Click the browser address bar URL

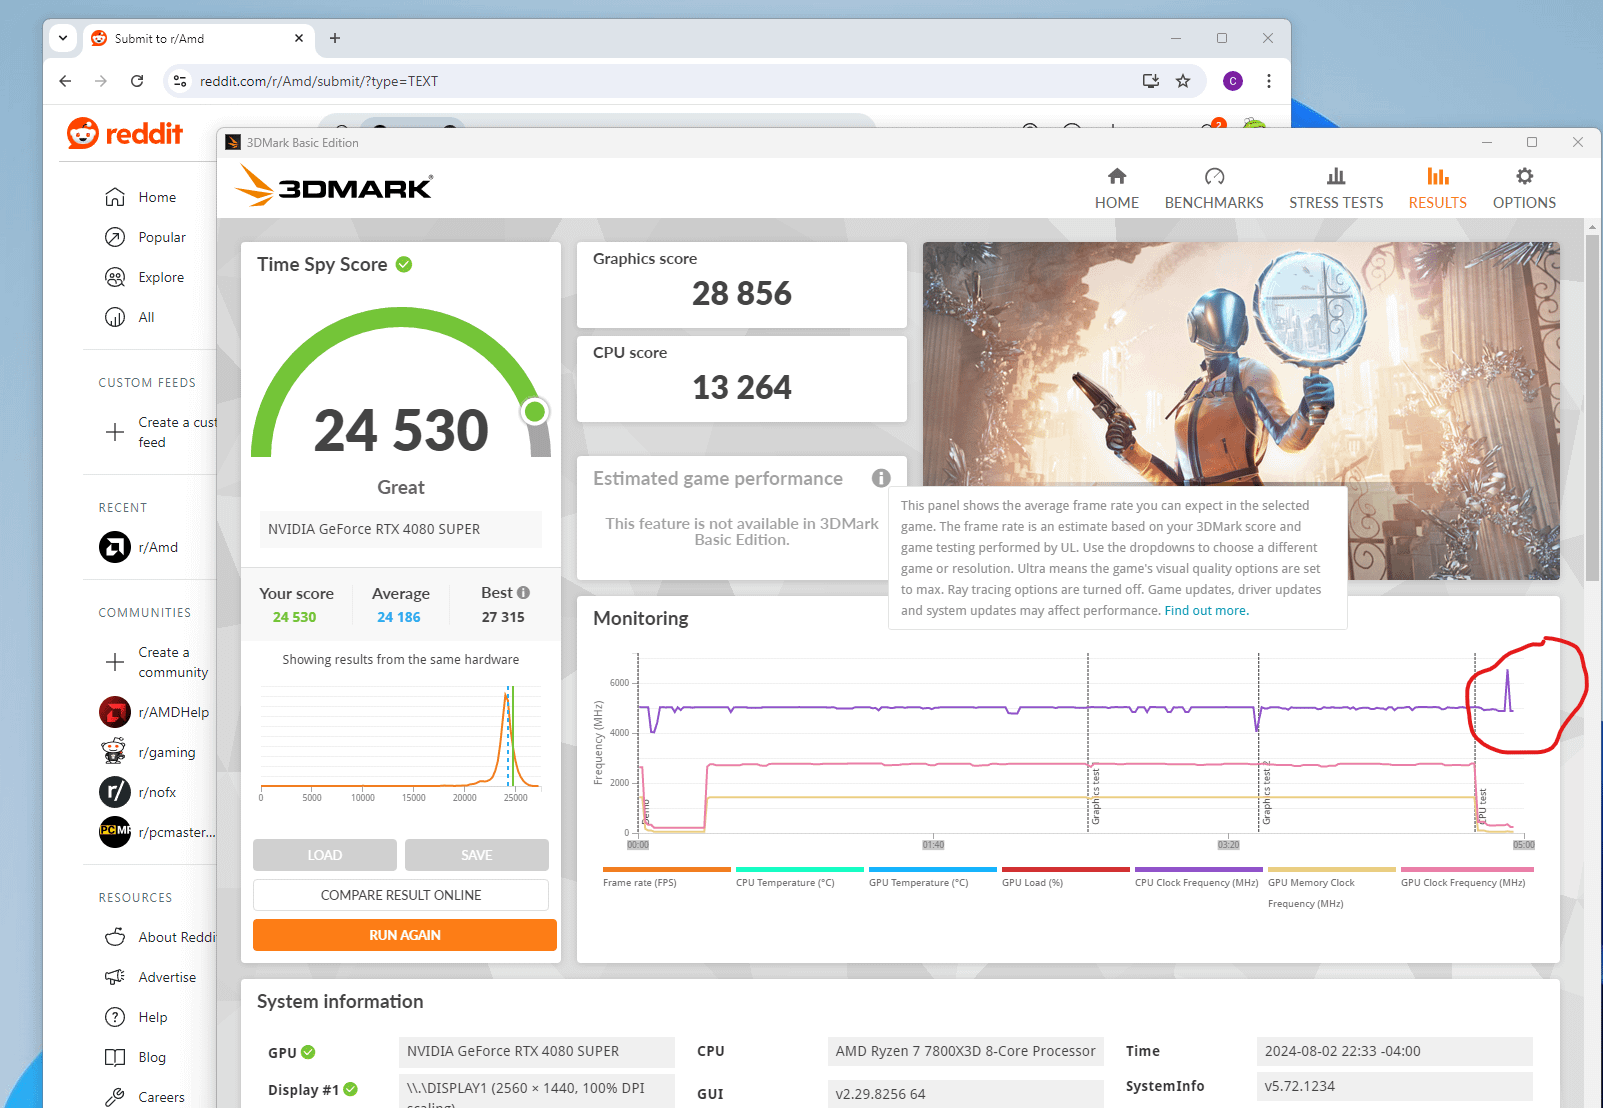click(319, 81)
